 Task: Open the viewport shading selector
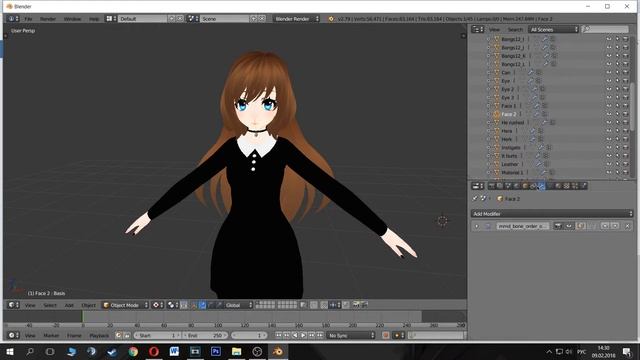point(157,305)
